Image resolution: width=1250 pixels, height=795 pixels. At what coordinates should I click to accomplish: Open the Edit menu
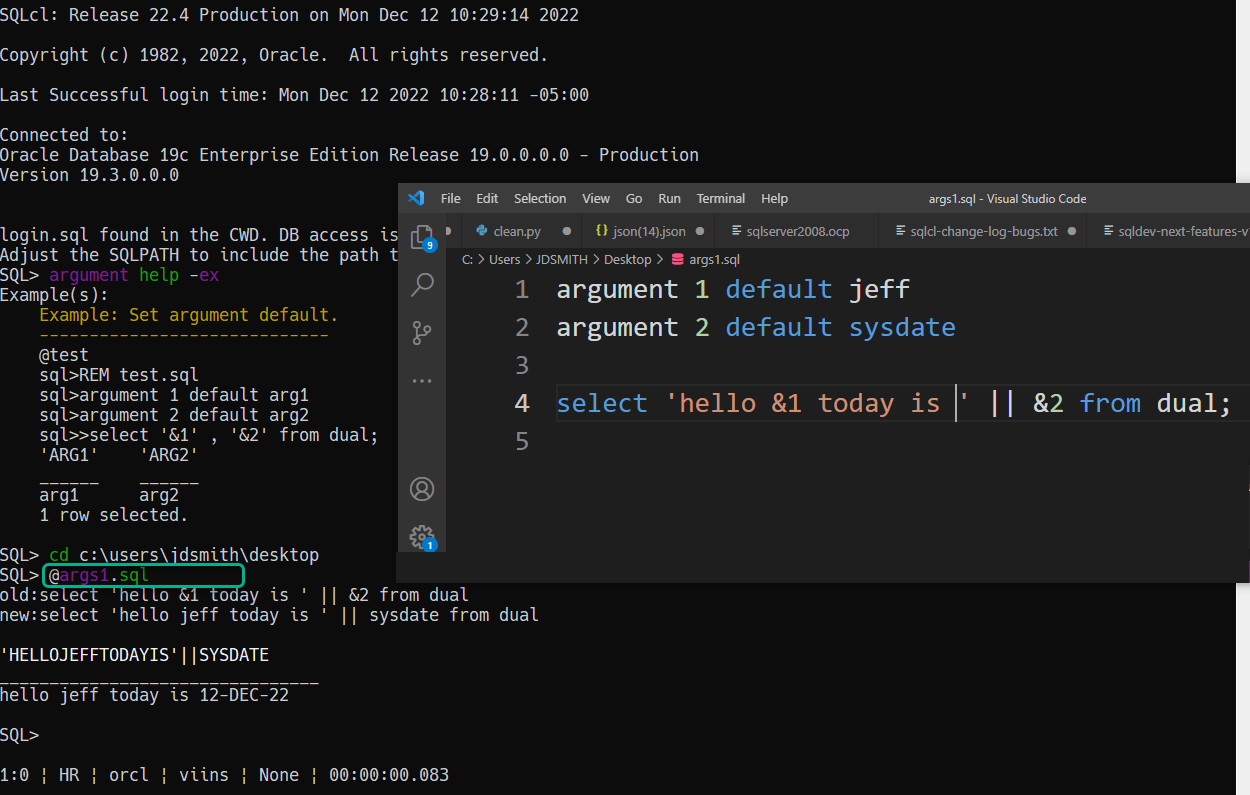pyautogui.click(x=487, y=198)
